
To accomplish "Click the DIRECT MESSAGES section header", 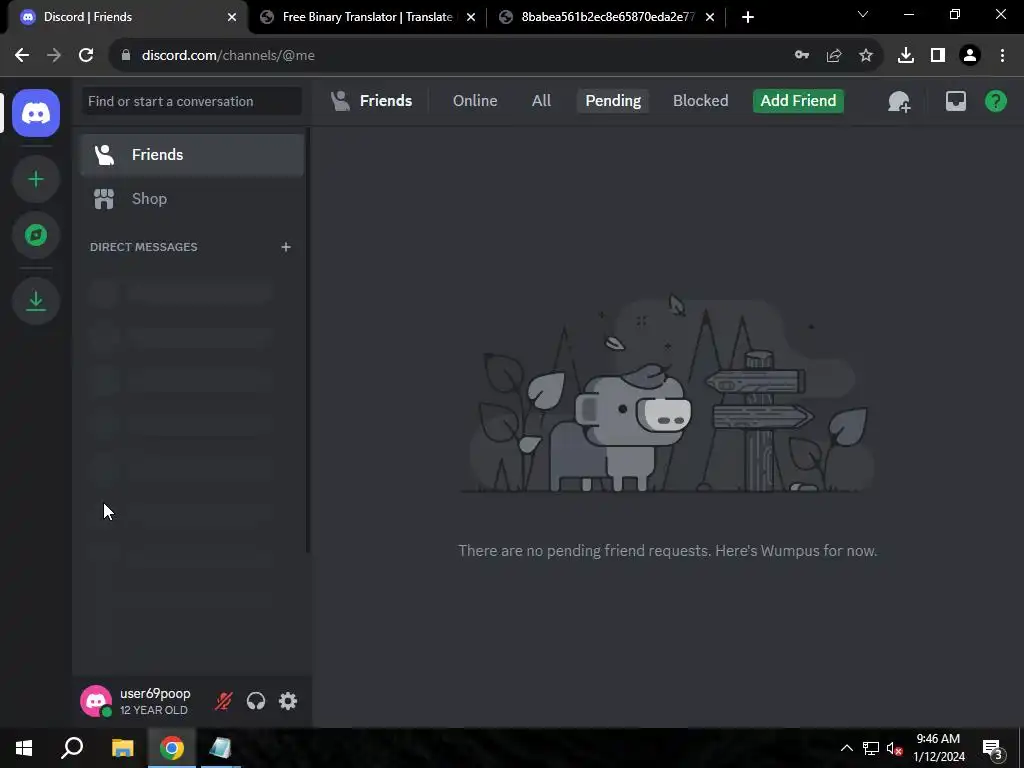I will click(x=144, y=247).
